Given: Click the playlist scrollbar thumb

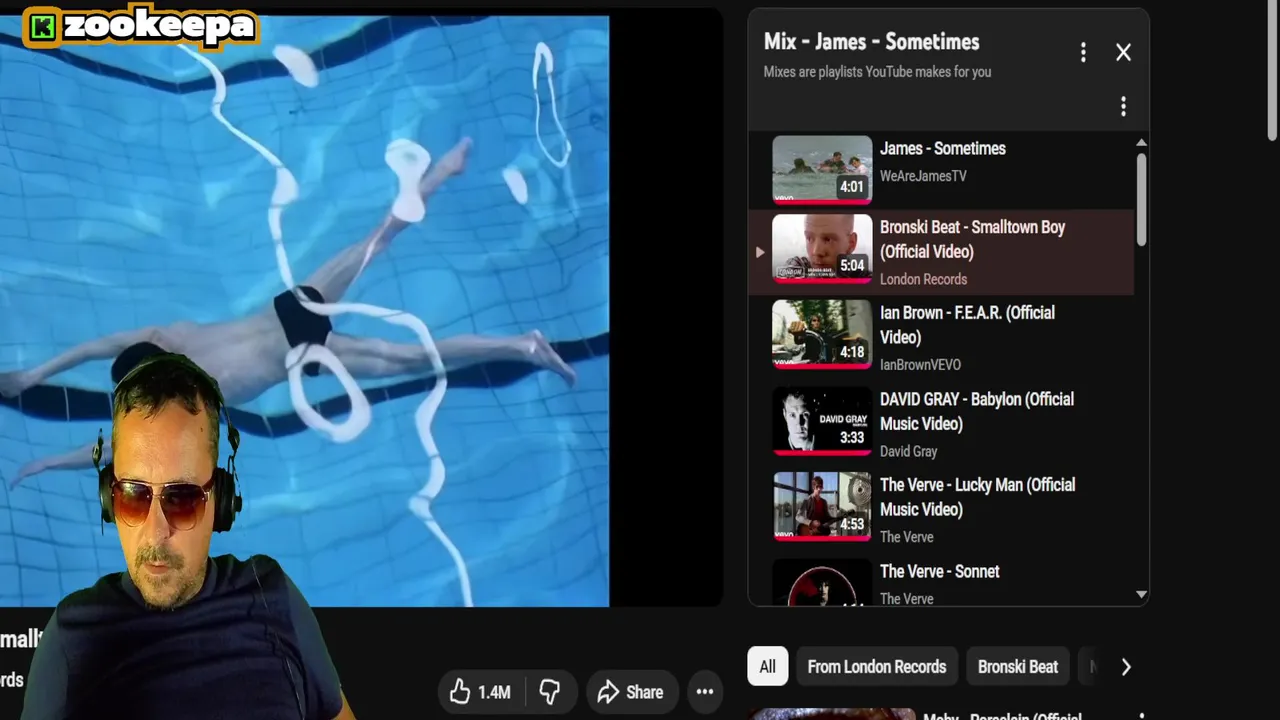Looking at the screenshot, I should point(1141,200).
